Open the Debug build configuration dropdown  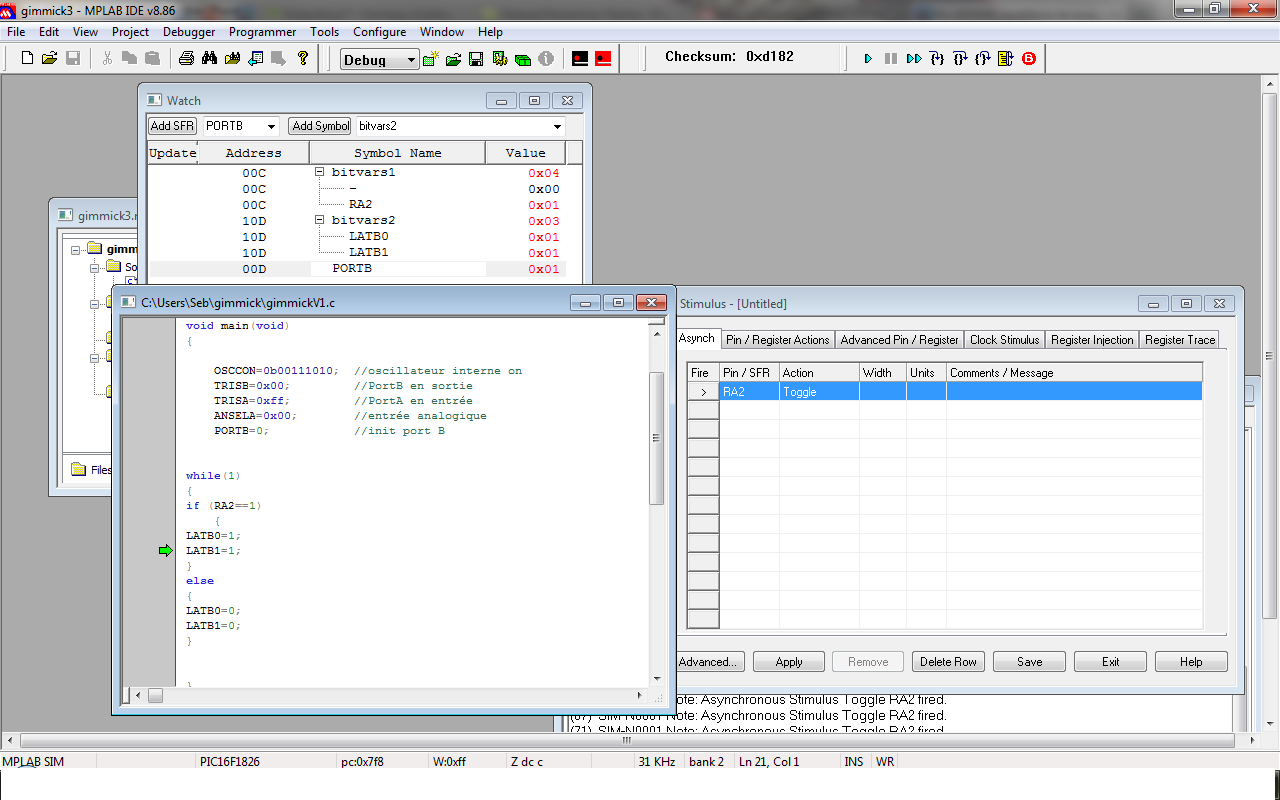pyautogui.click(x=410, y=60)
